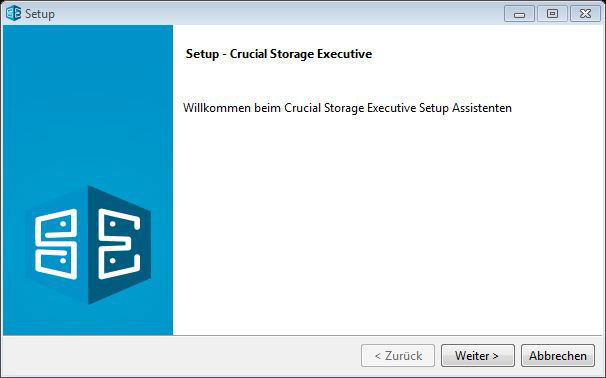
Task: Continue with the Weiter button
Action: [x=478, y=356]
